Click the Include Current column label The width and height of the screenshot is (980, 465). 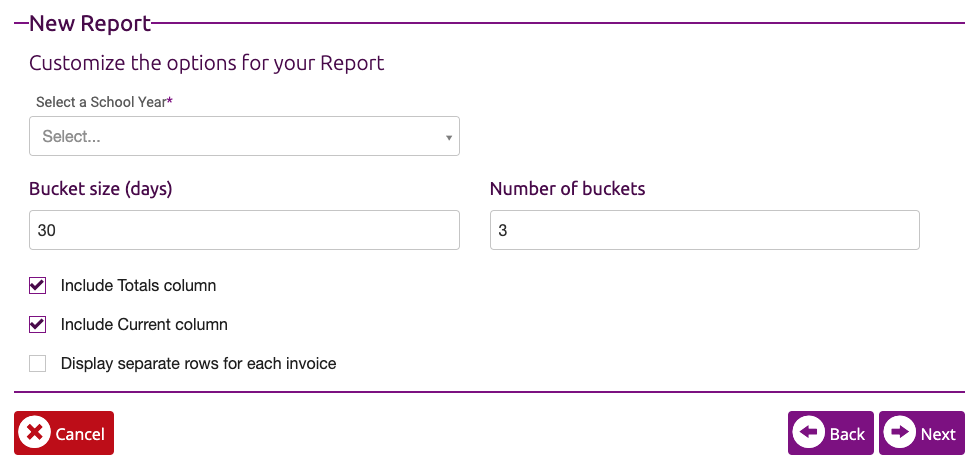(144, 324)
